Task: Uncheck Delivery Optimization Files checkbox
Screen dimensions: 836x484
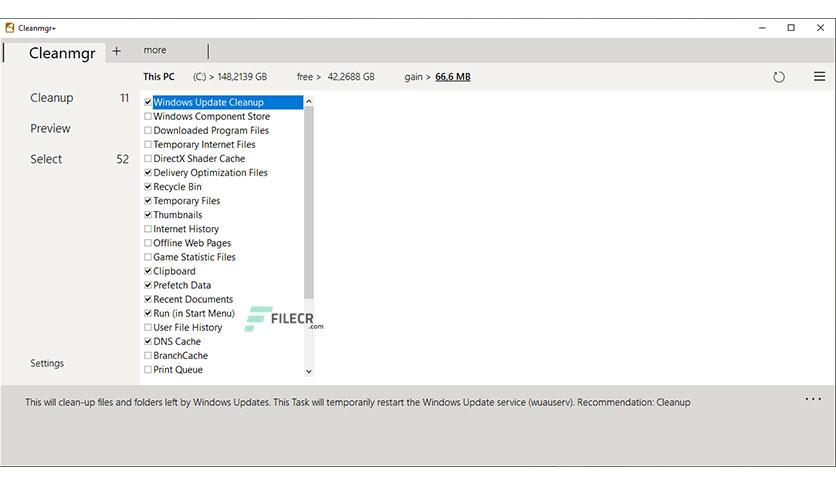Action: coord(148,172)
